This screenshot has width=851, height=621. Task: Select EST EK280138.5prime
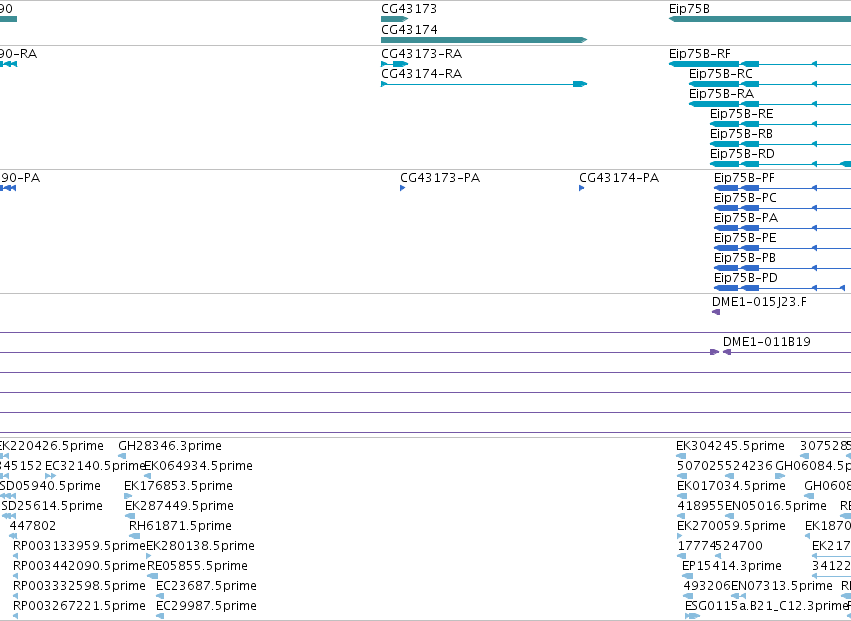click(200, 546)
